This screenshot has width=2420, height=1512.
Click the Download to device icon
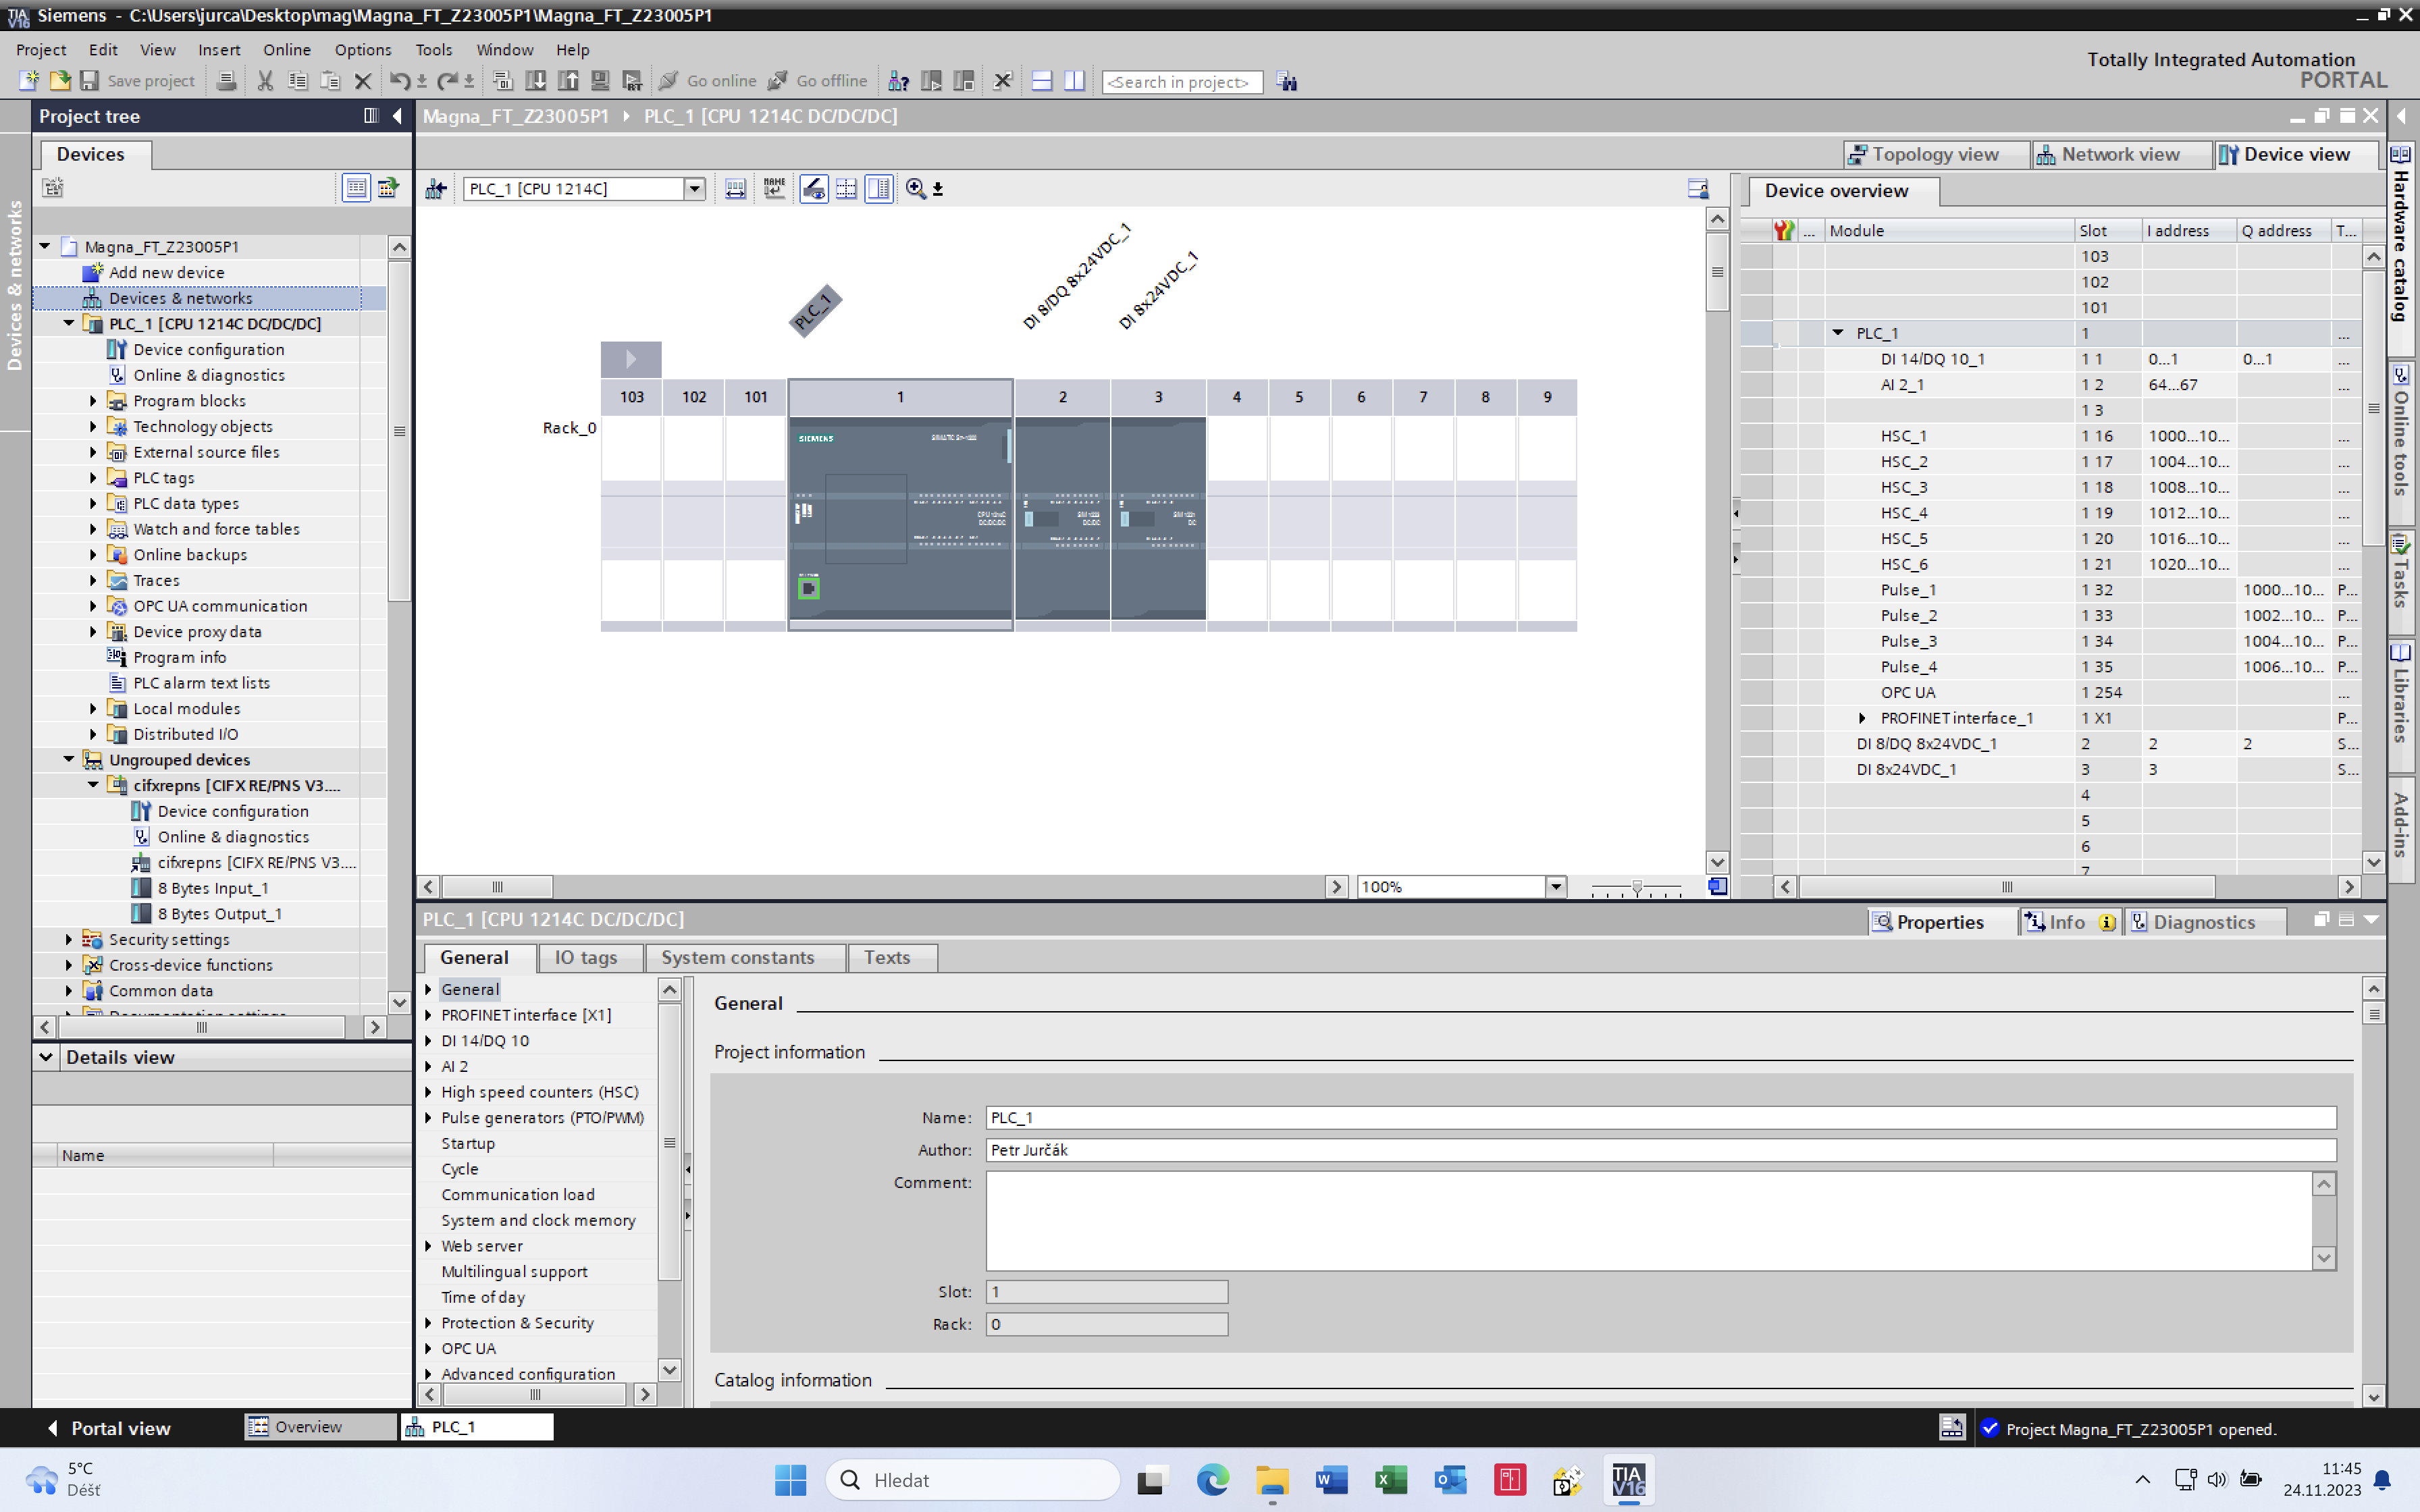click(536, 81)
